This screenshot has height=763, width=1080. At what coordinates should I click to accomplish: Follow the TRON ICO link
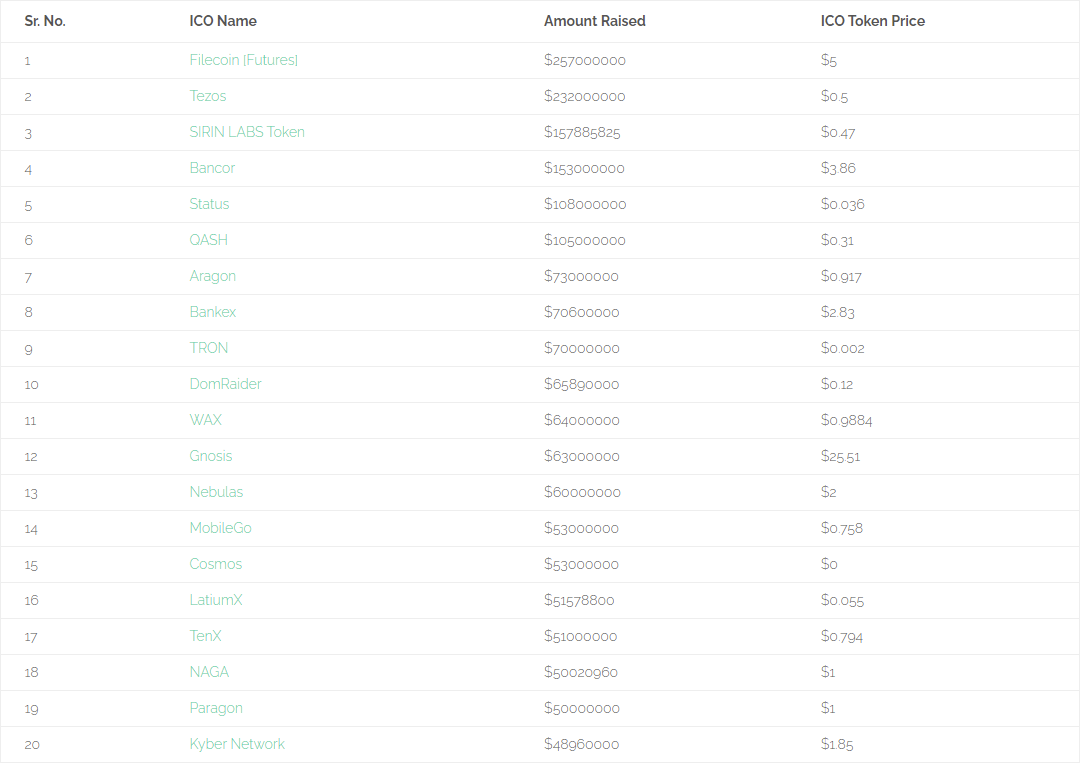point(209,348)
